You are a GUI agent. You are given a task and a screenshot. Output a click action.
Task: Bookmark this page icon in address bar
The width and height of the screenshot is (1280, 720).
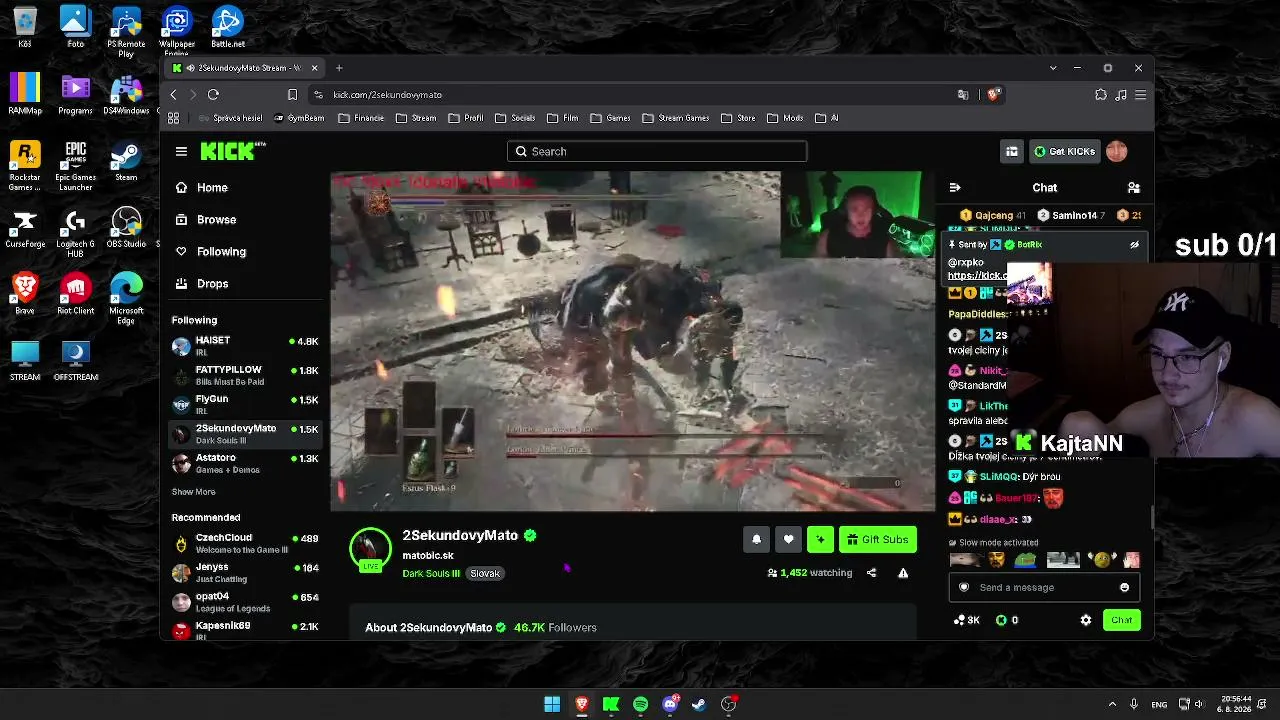(292, 95)
